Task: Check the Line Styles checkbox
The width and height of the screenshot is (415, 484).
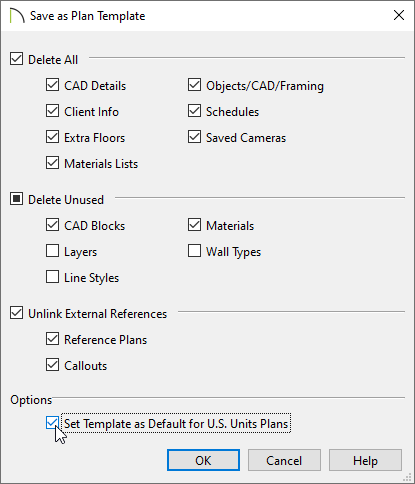Action: click(x=52, y=277)
